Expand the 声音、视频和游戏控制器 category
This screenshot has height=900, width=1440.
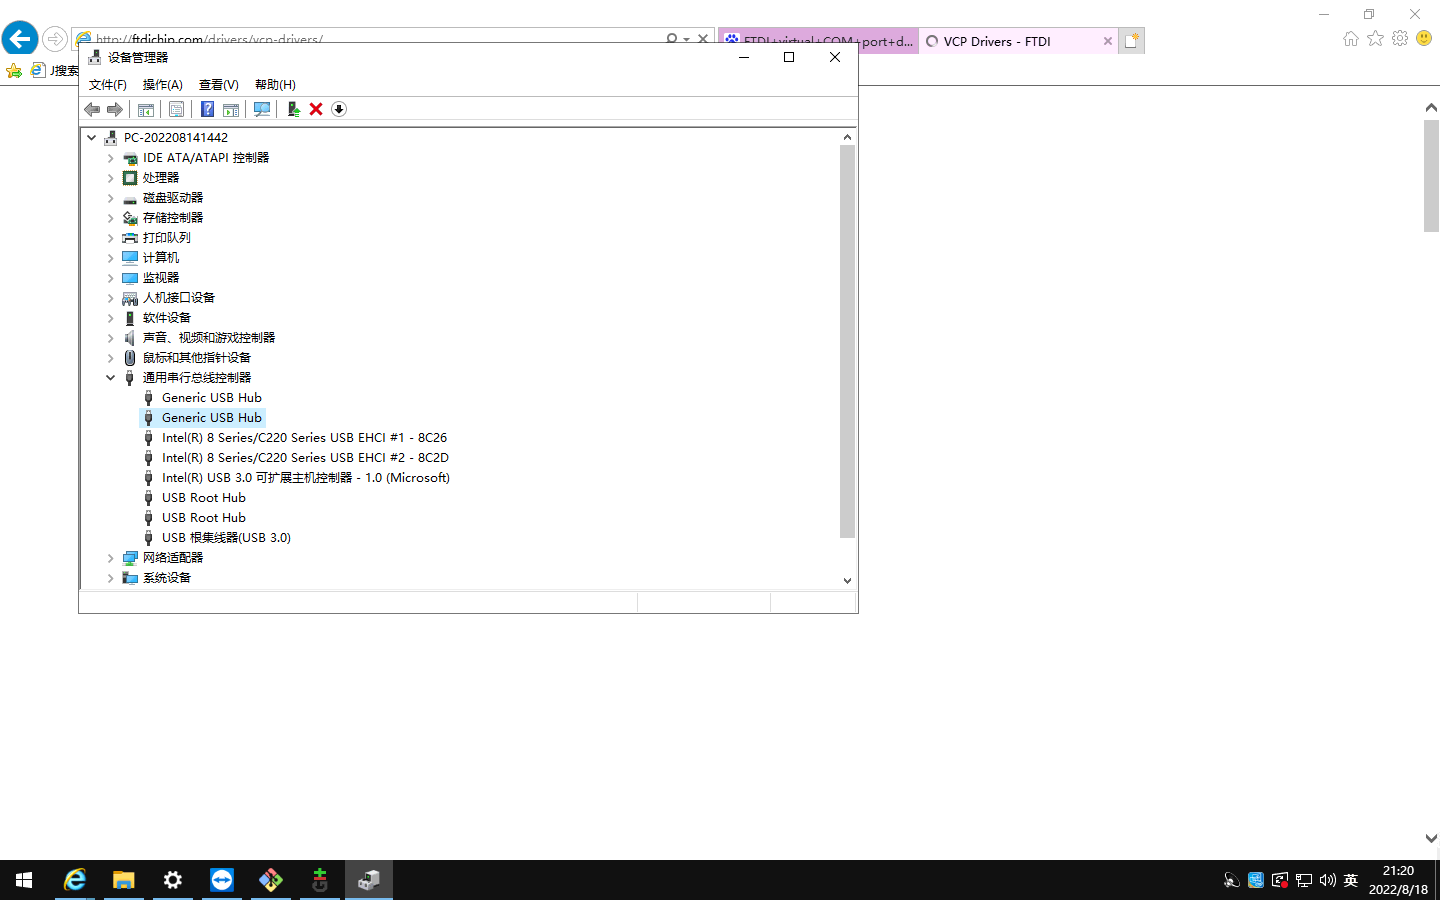[x=111, y=338]
